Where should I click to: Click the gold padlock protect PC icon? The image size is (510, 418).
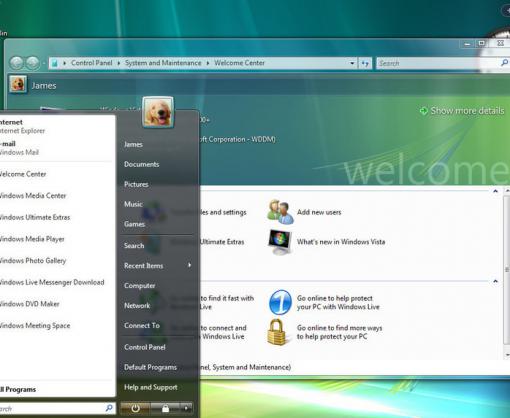pyautogui.click(x=277, y=332)
